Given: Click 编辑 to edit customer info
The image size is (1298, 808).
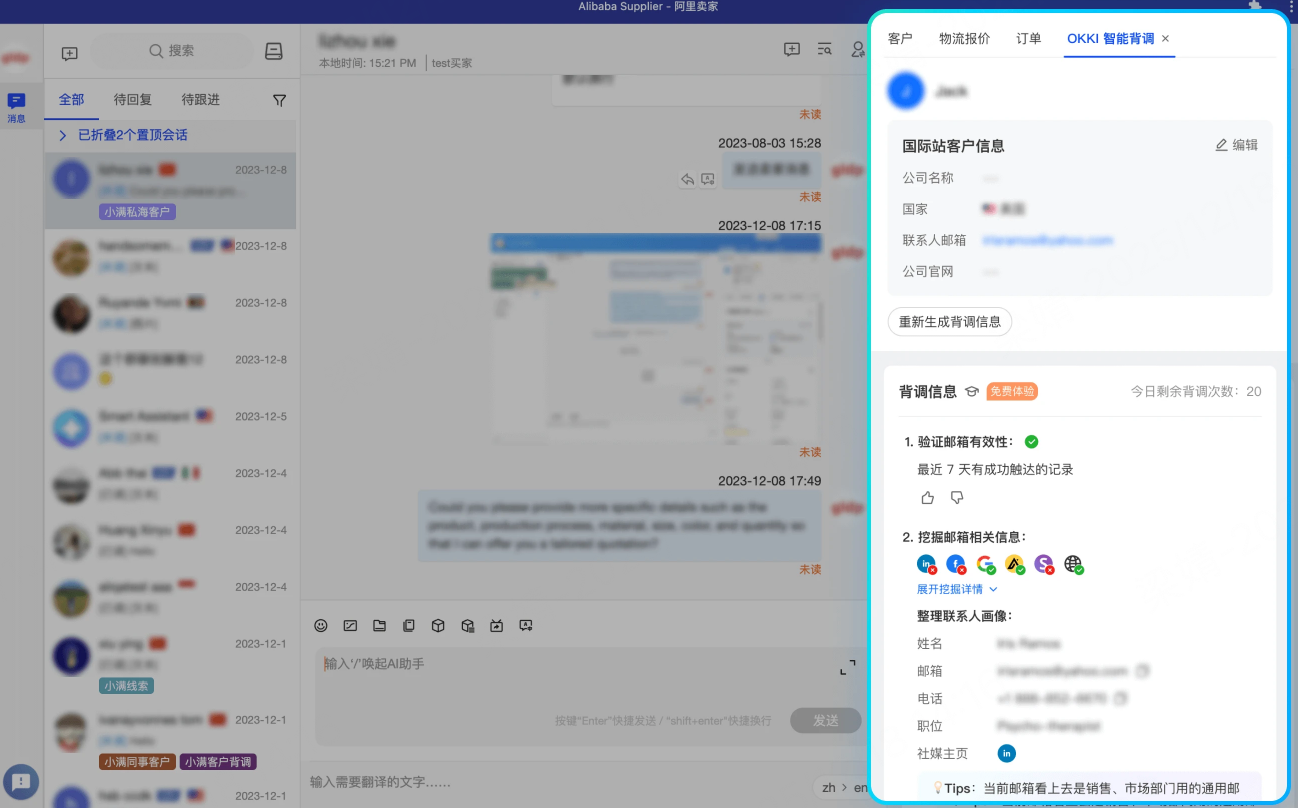Looking at the screenshot, I should 1237,145.
